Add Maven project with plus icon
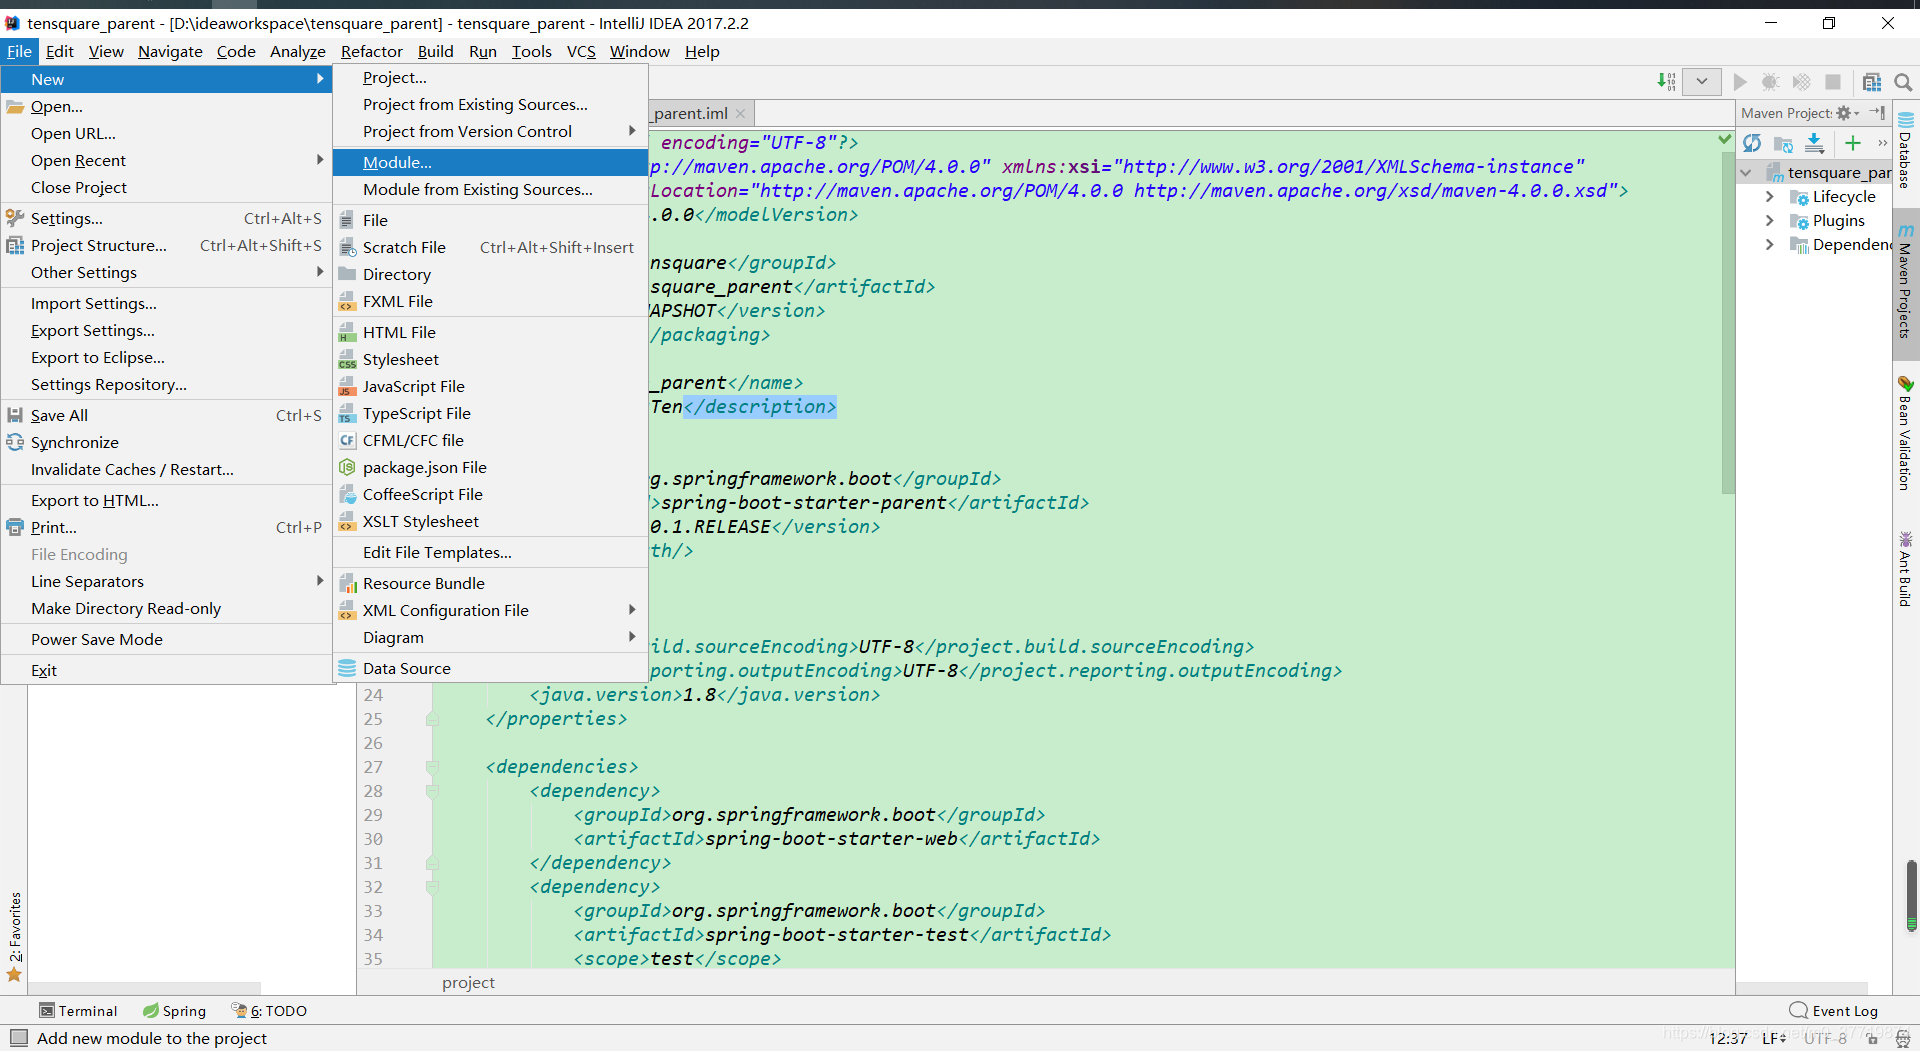This screenshot has height=1051, width=1920. [1853, 143]
